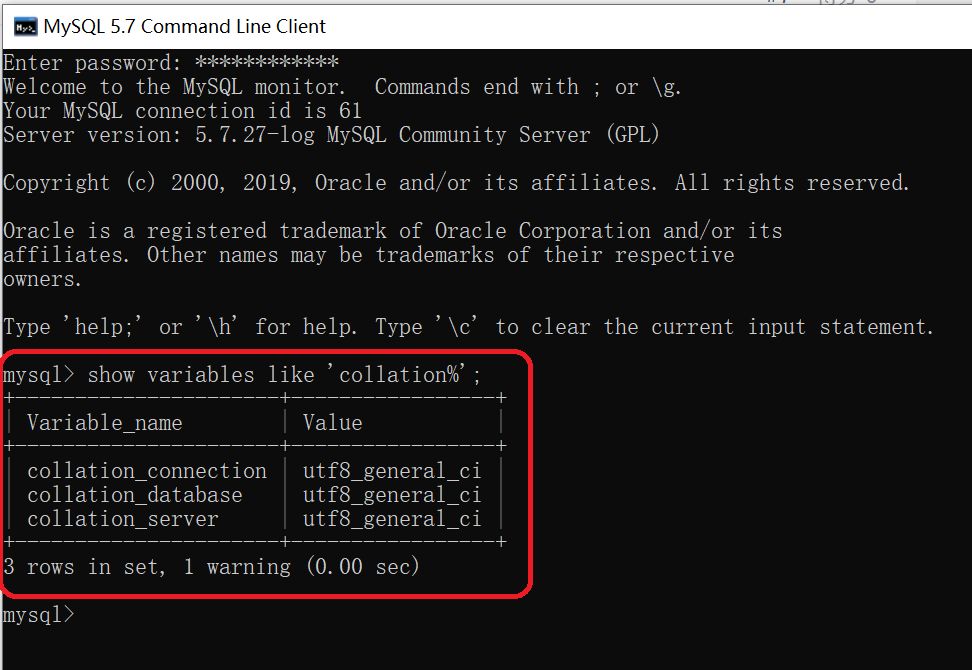Click the last empty mysql> prompt

[x=38, y=615]
